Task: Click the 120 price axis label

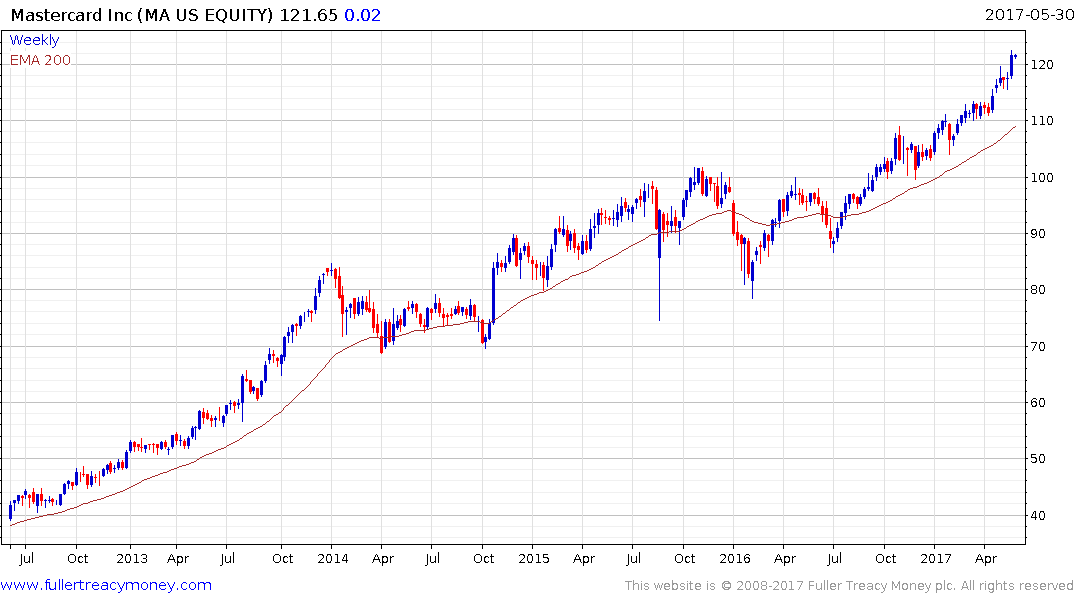Action: [1042, 64]
